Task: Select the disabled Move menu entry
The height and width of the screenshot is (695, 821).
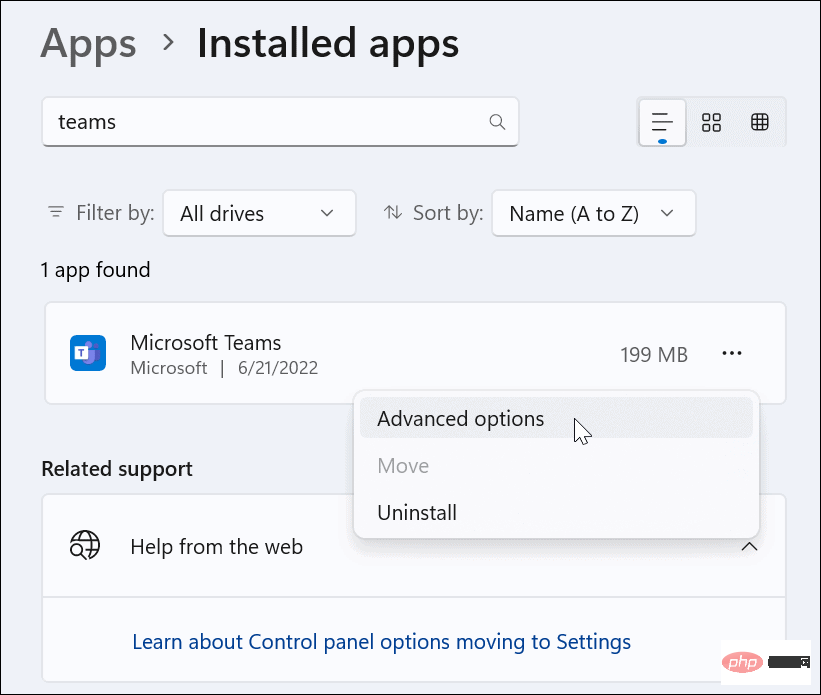Action: [x=556, y=466]
